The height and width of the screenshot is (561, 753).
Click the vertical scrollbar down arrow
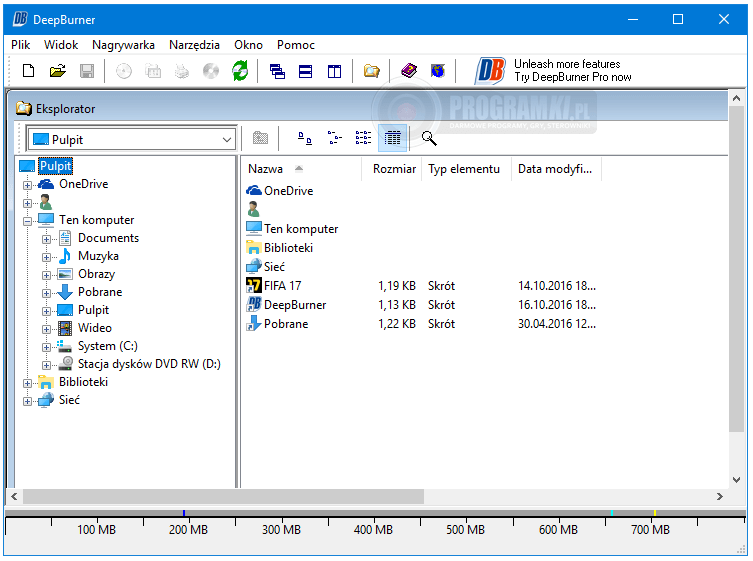point(736,479)
